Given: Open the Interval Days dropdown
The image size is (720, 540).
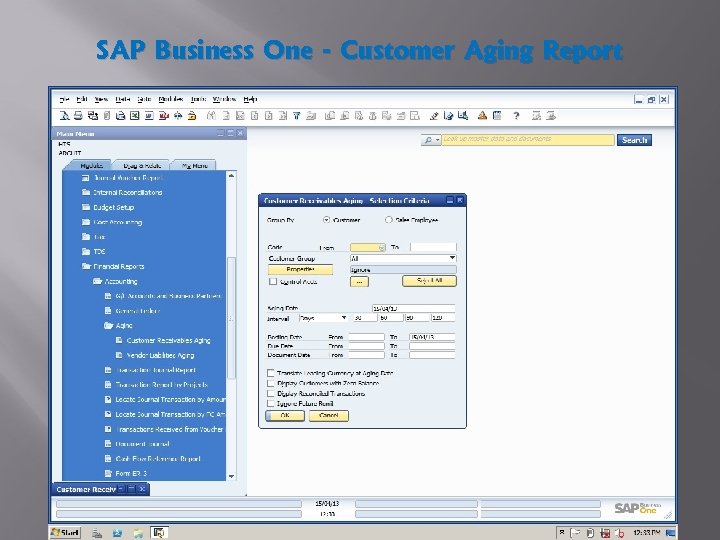Looking at the screenshot, I should point(343,318).
